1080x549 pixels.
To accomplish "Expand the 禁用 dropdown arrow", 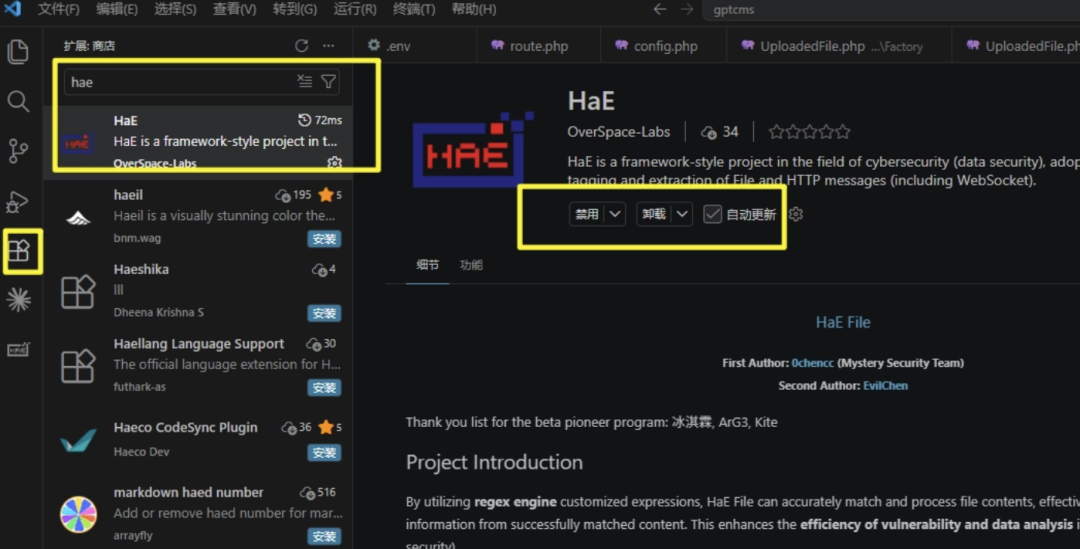I will coord(614,214).
